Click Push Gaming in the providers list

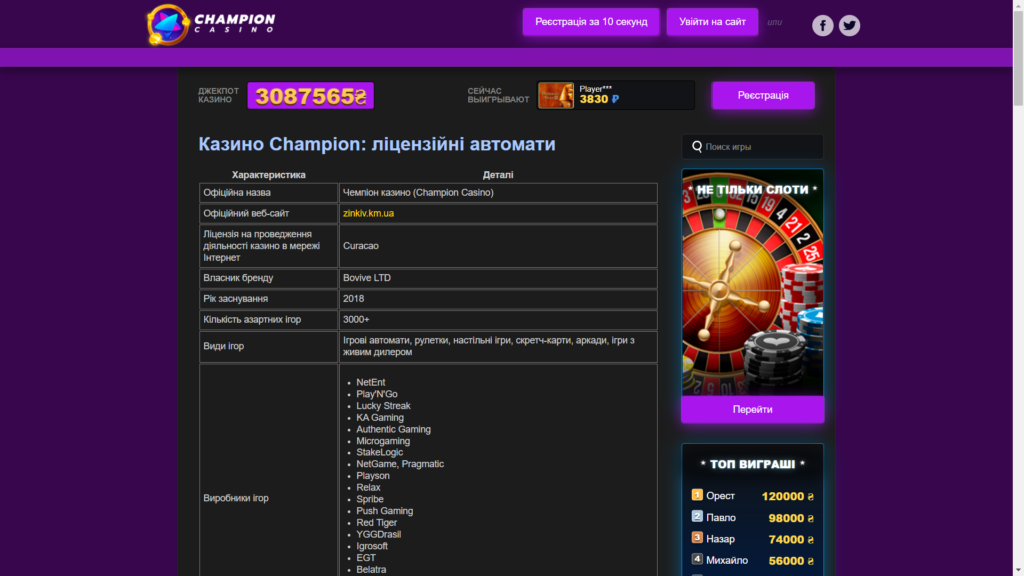tap(385, 511)
